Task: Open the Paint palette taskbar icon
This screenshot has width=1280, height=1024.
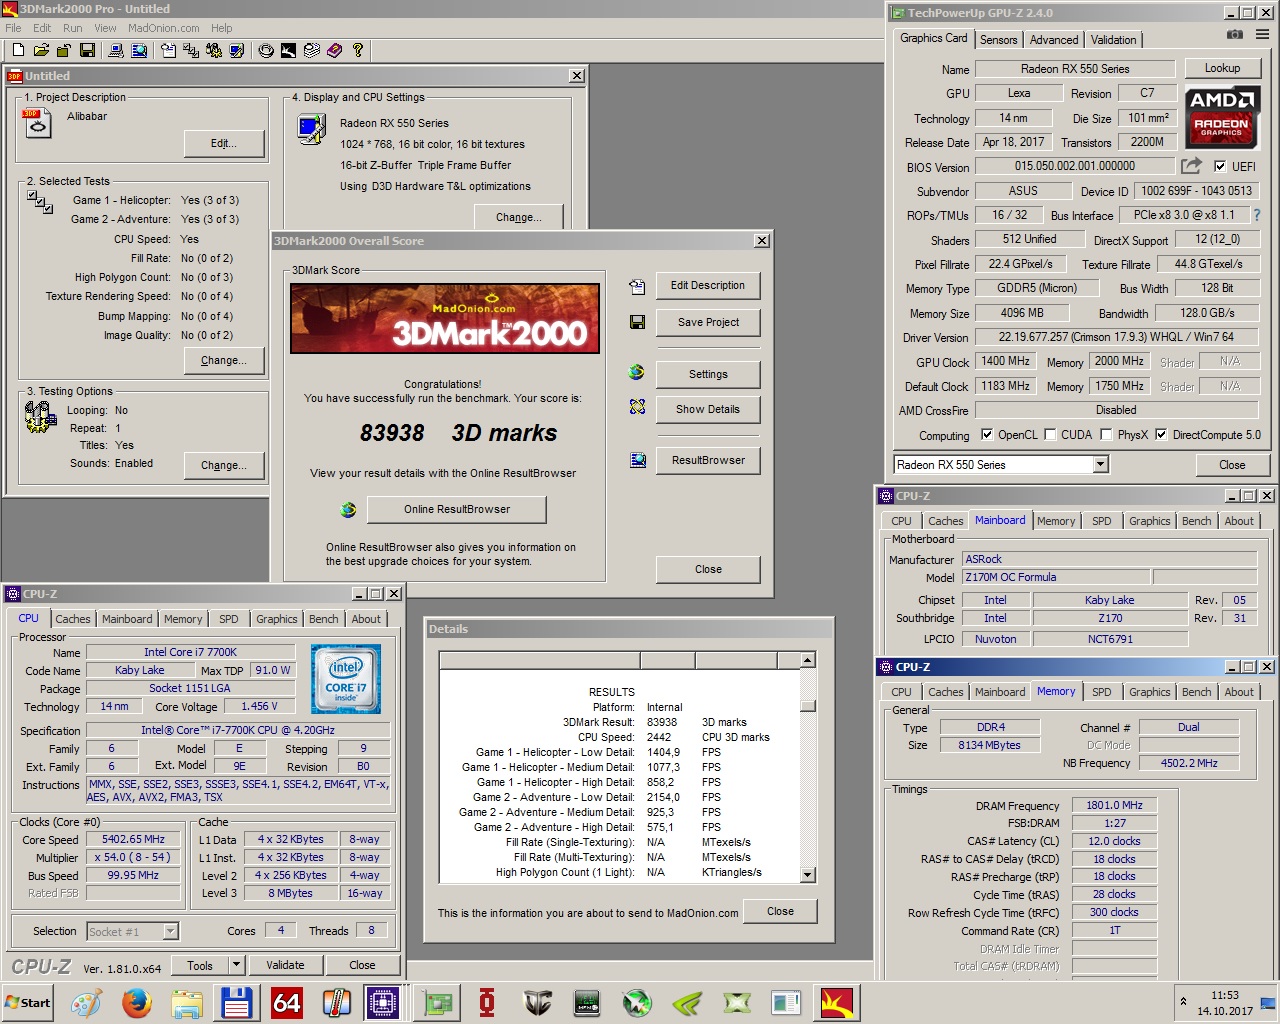Action: pos(87,1002)
